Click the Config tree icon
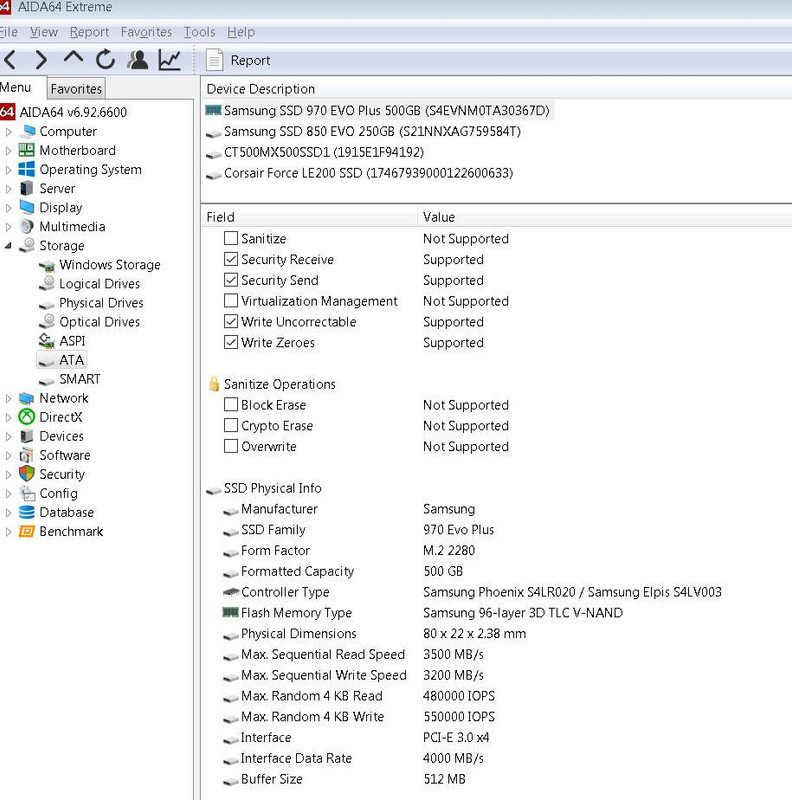 [27, 493]
